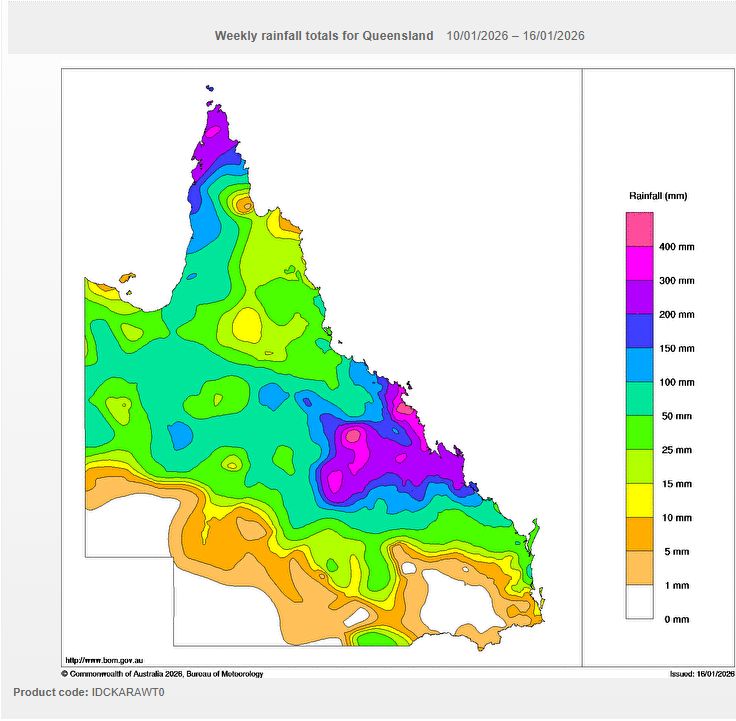Image resolution: width=736 pixels, height=721 pixels.
Task: Select the green swatch between 50 and 25 mm
Action: [639, 433]
